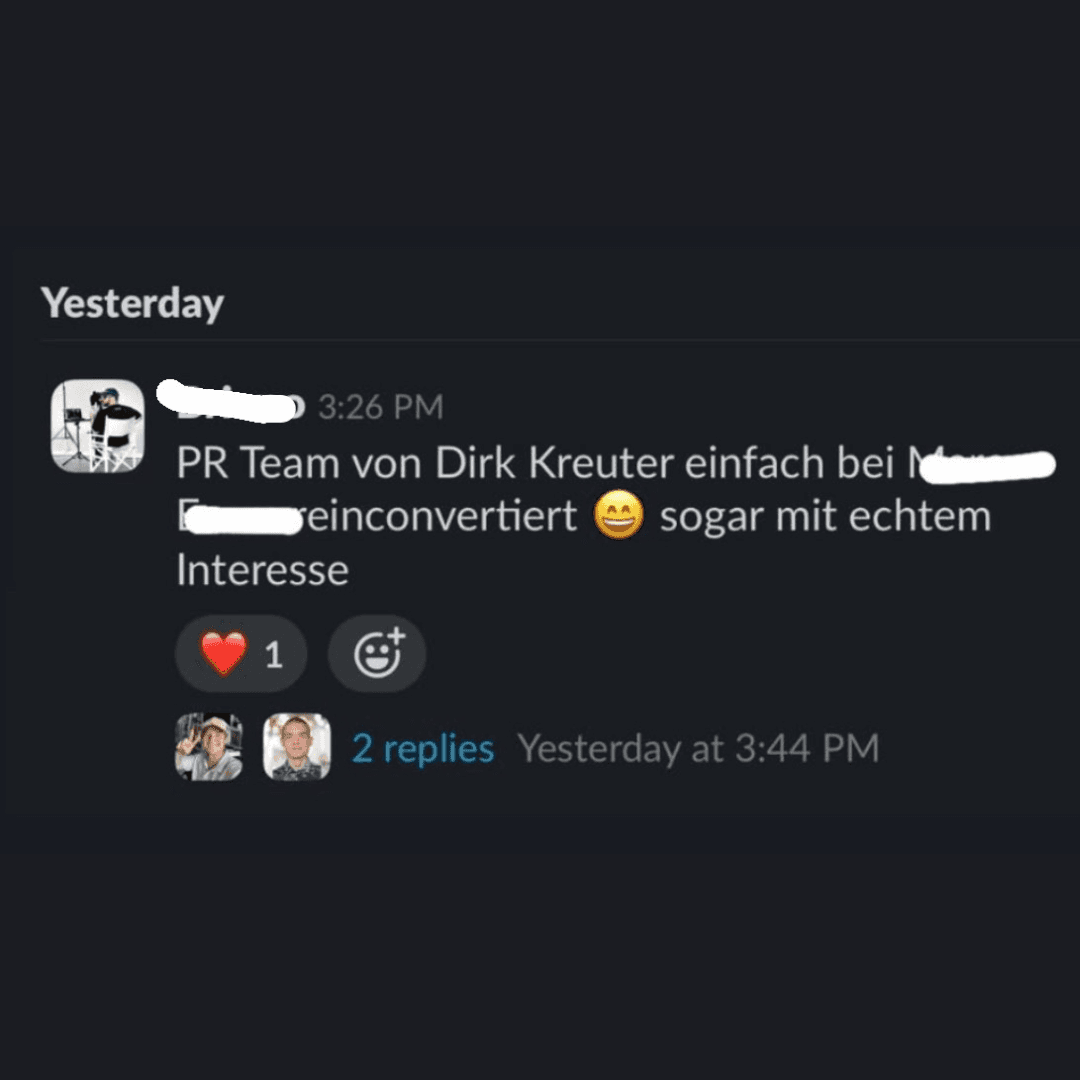The width and height of the screenshot is (1080, 1080).
Task: Open the message author's director-chair avatar
Action: click(x=97, y=426)
